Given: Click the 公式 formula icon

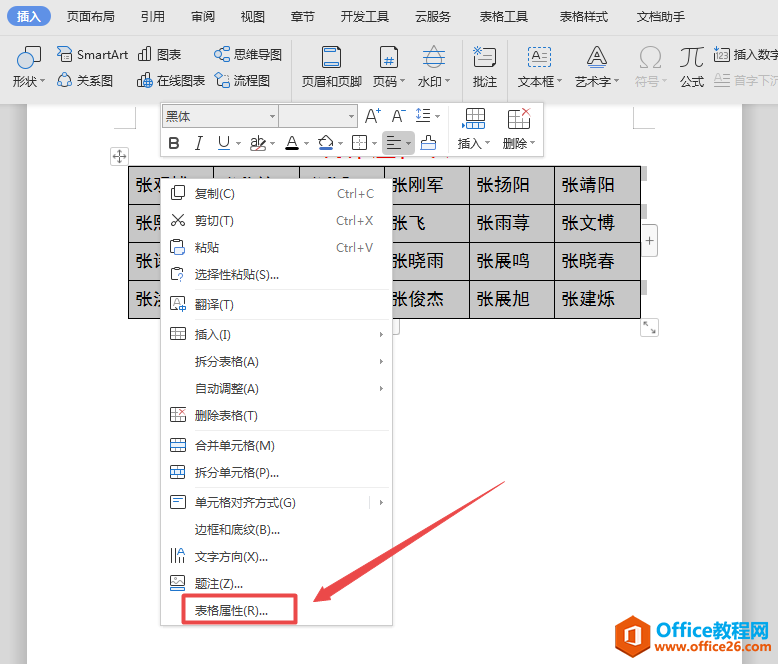Looking at the screenshot, I should pos(692,58).
